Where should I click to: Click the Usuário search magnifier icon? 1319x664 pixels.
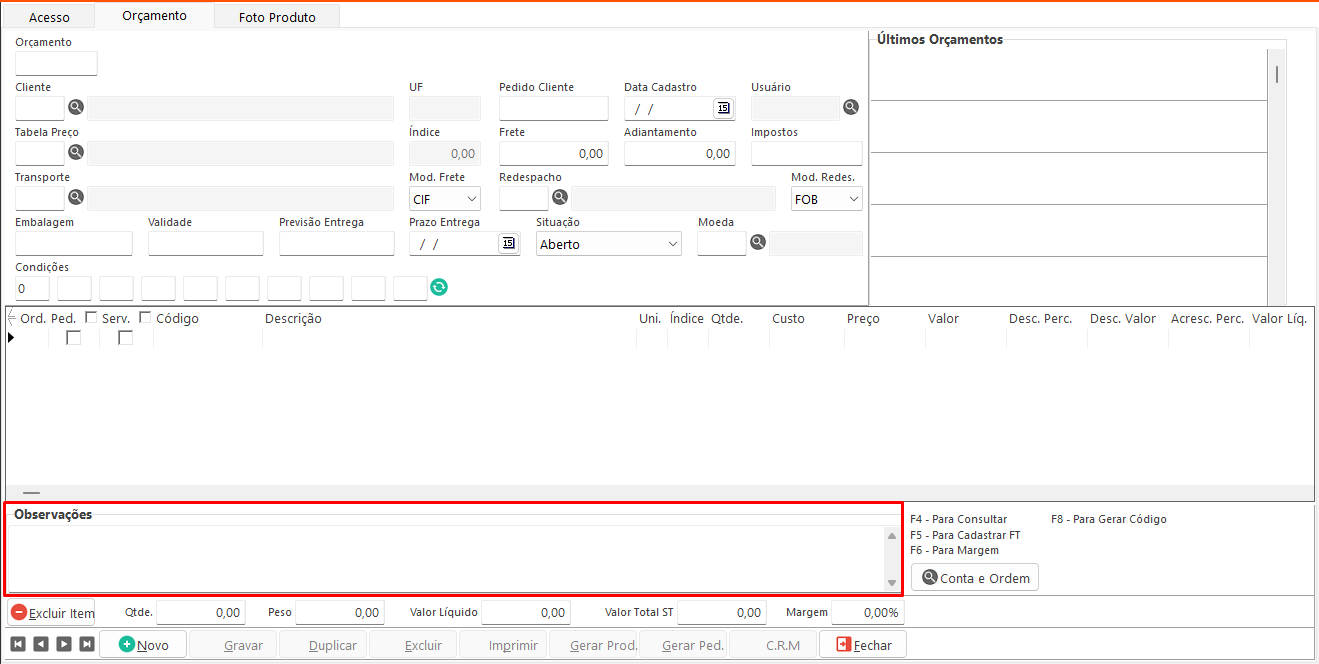[851, 108]
